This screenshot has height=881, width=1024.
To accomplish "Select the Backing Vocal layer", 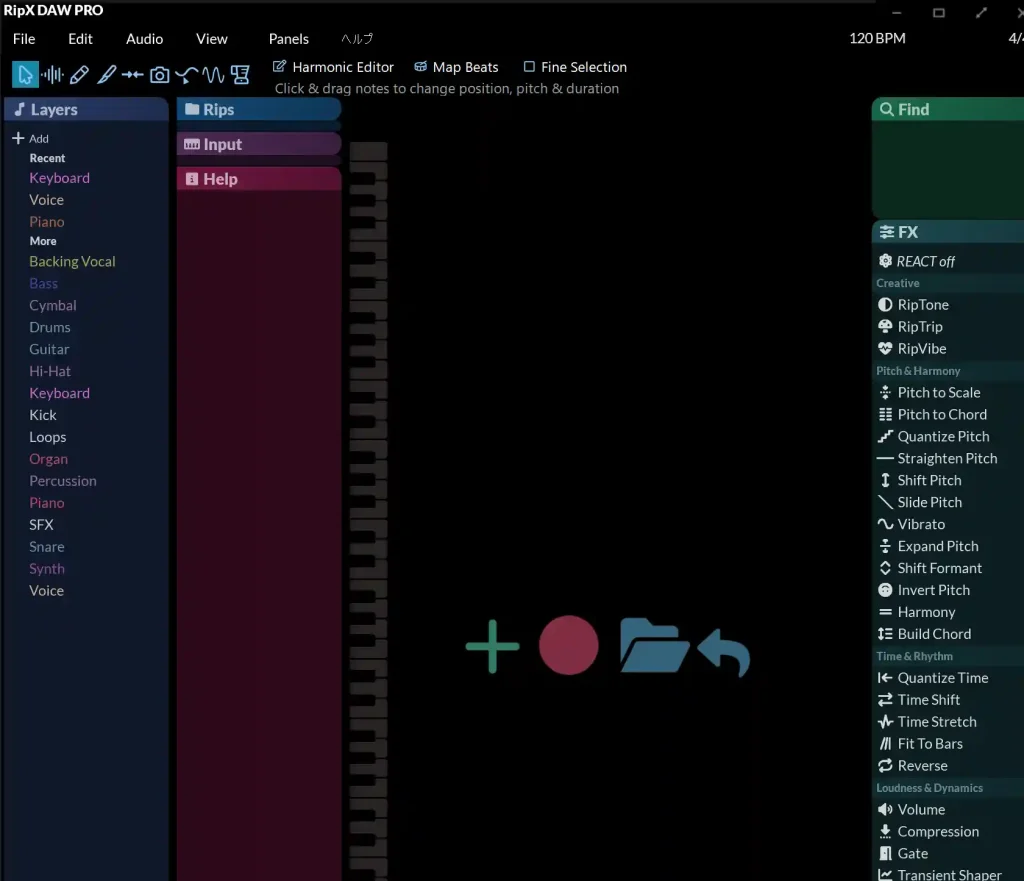I will pyautogui.click(x=72, y=262).
